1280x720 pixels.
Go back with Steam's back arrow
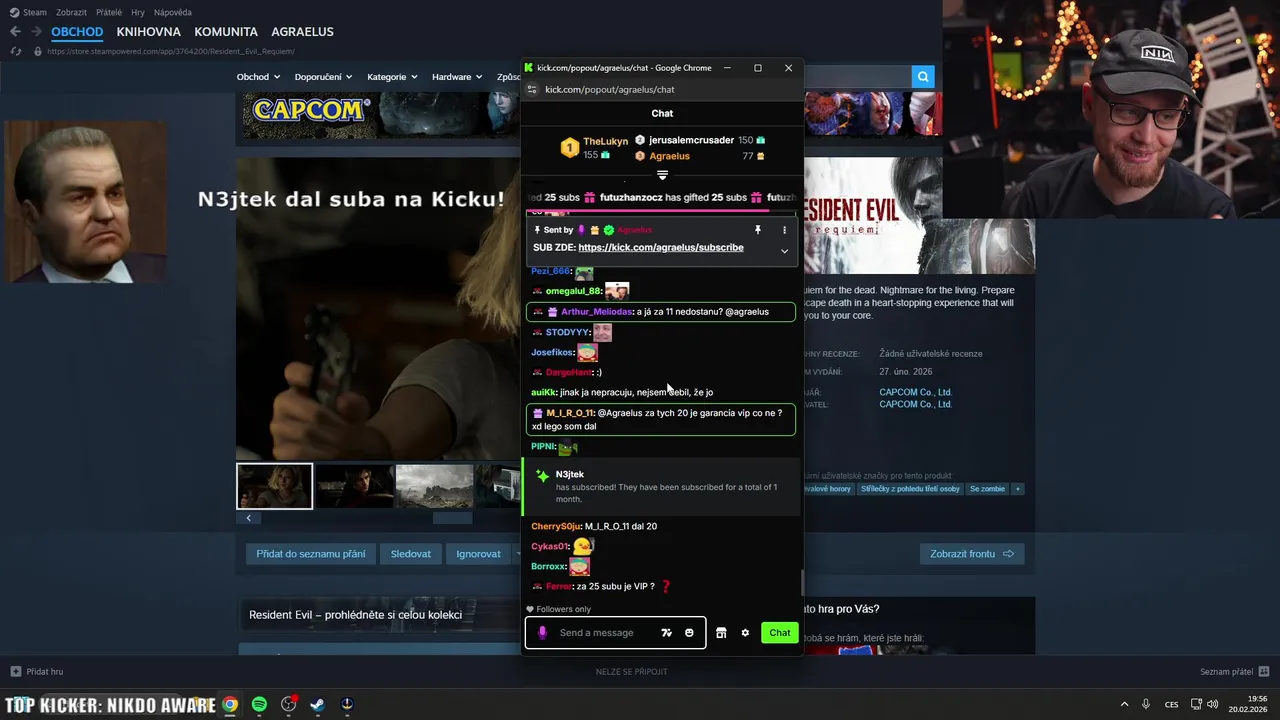click(x=15, y=31)
